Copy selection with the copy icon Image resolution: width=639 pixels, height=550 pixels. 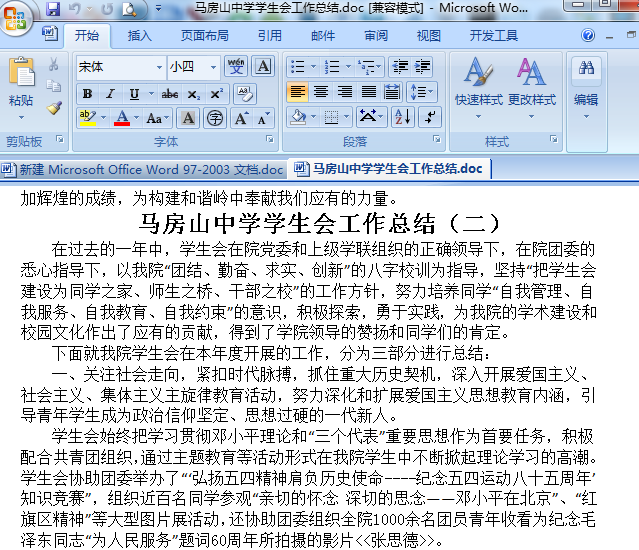53,86
